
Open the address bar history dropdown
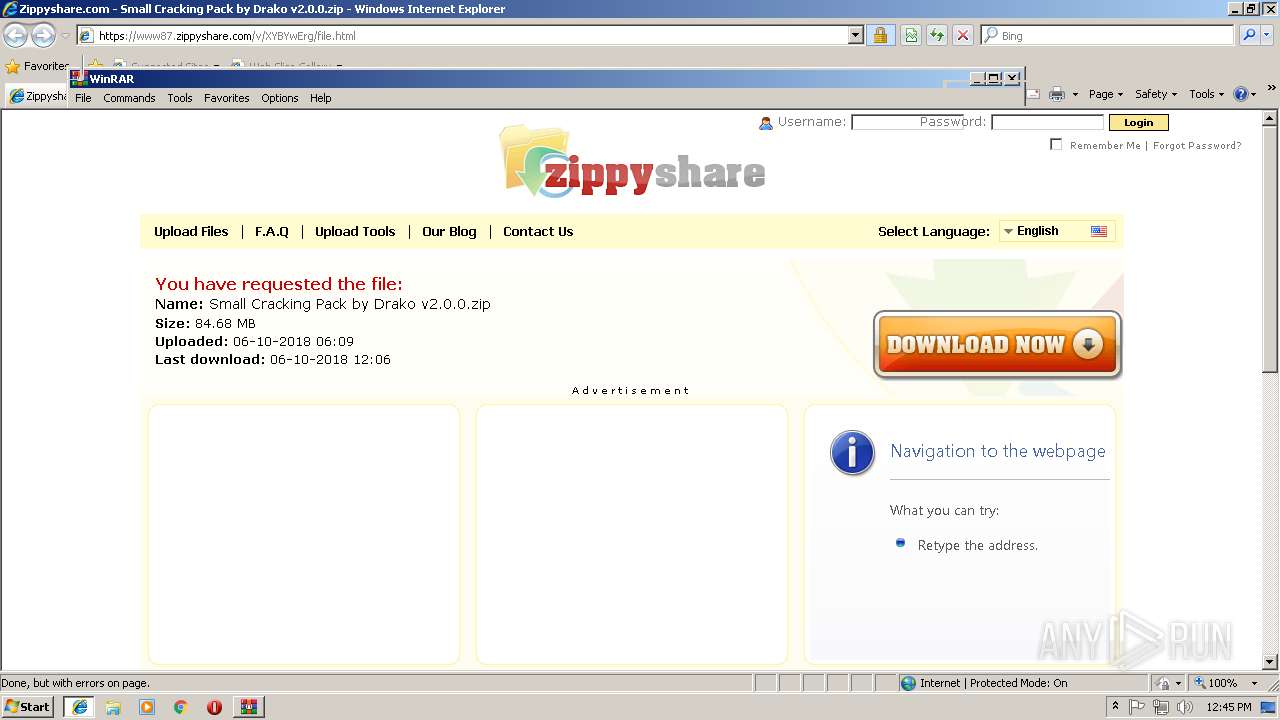tap(855, 36)
